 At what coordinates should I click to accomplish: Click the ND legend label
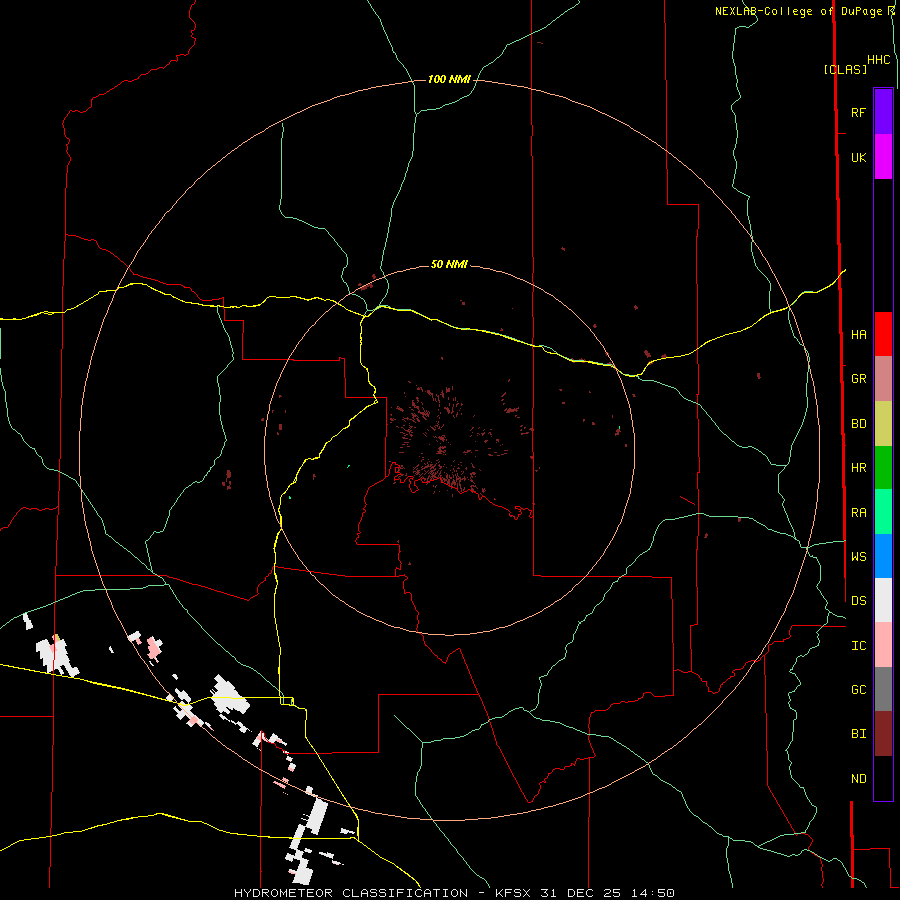859,779
